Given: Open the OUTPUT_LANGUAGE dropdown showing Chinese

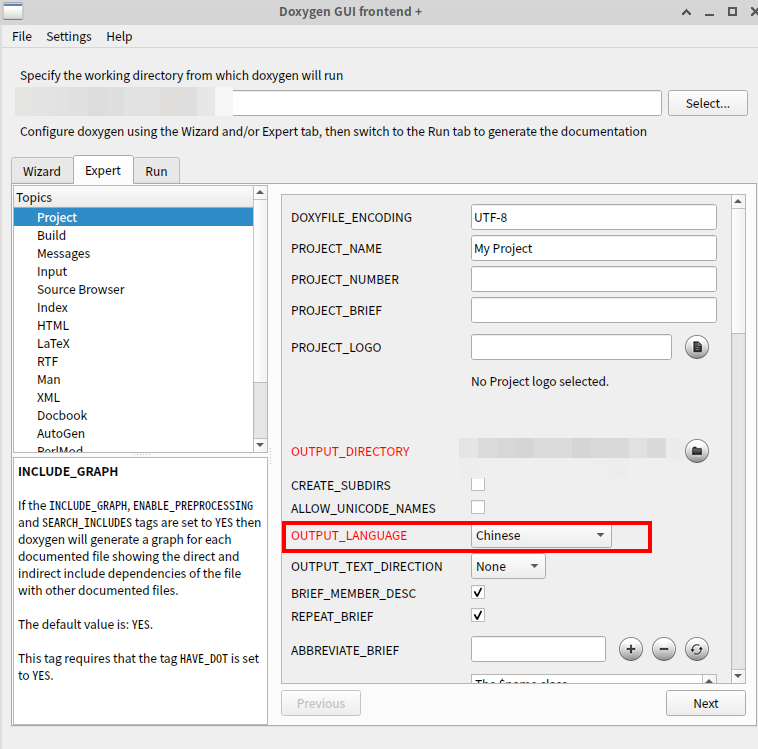Looking at the screenshot, I should point(541,536).
